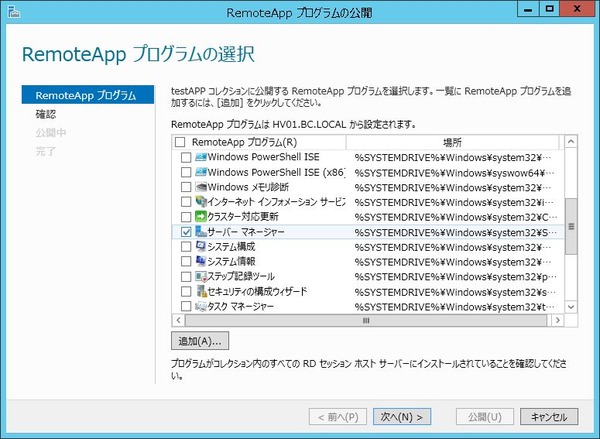600x439 pixels.
Task: Click the wizard window icon in title bar
Action: click(x=14, y=12)
